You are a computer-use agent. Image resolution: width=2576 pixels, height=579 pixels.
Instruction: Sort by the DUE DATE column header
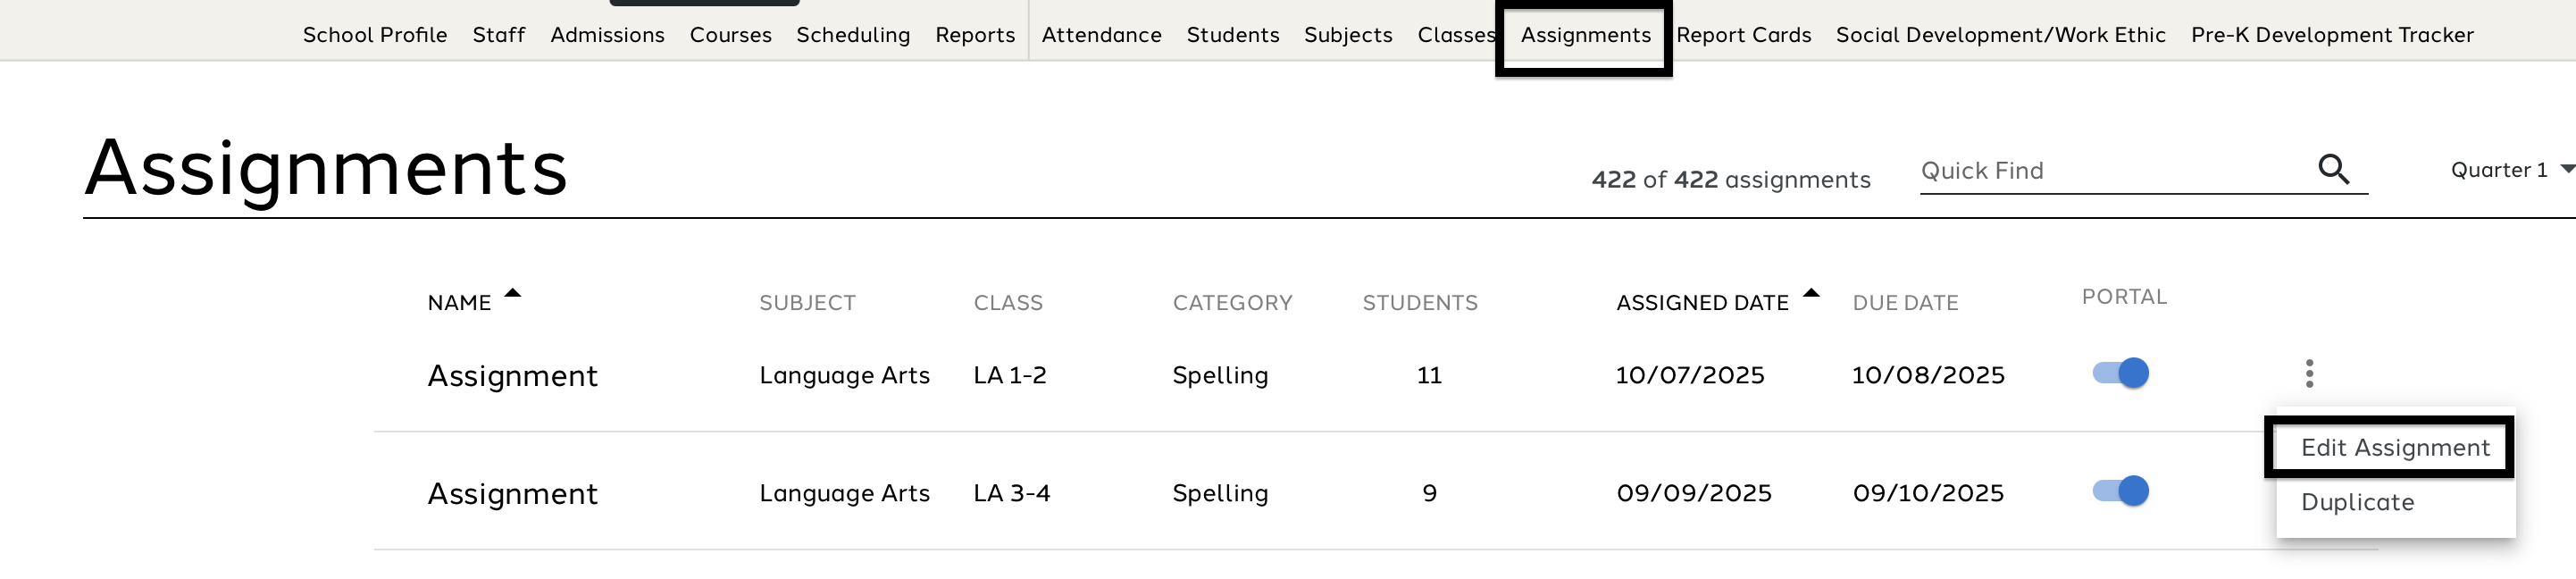pyautogui.click(x=1905, y=303)
